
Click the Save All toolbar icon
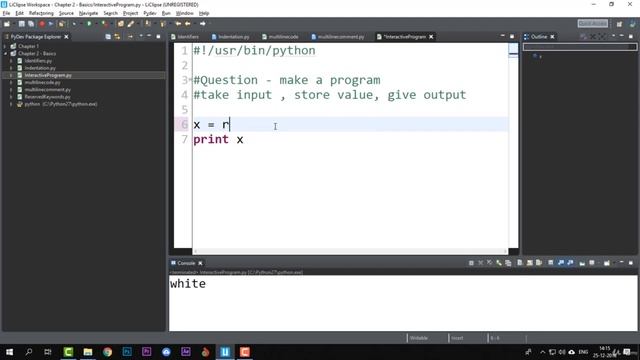31,24
